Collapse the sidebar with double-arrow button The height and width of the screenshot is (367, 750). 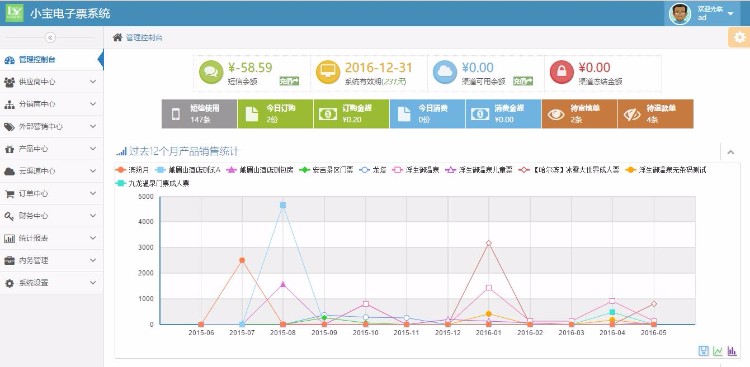coord(51,37)
